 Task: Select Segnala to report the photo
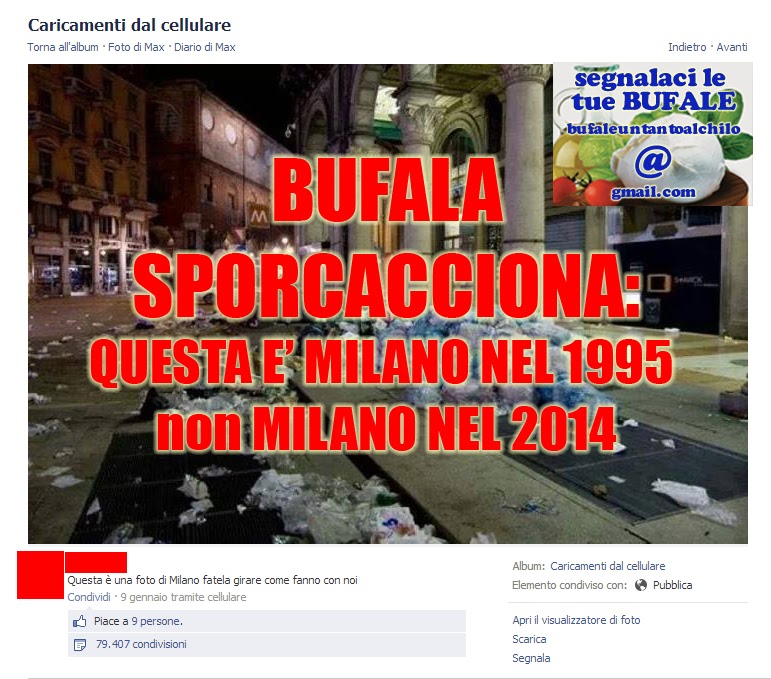coord(531,658)
